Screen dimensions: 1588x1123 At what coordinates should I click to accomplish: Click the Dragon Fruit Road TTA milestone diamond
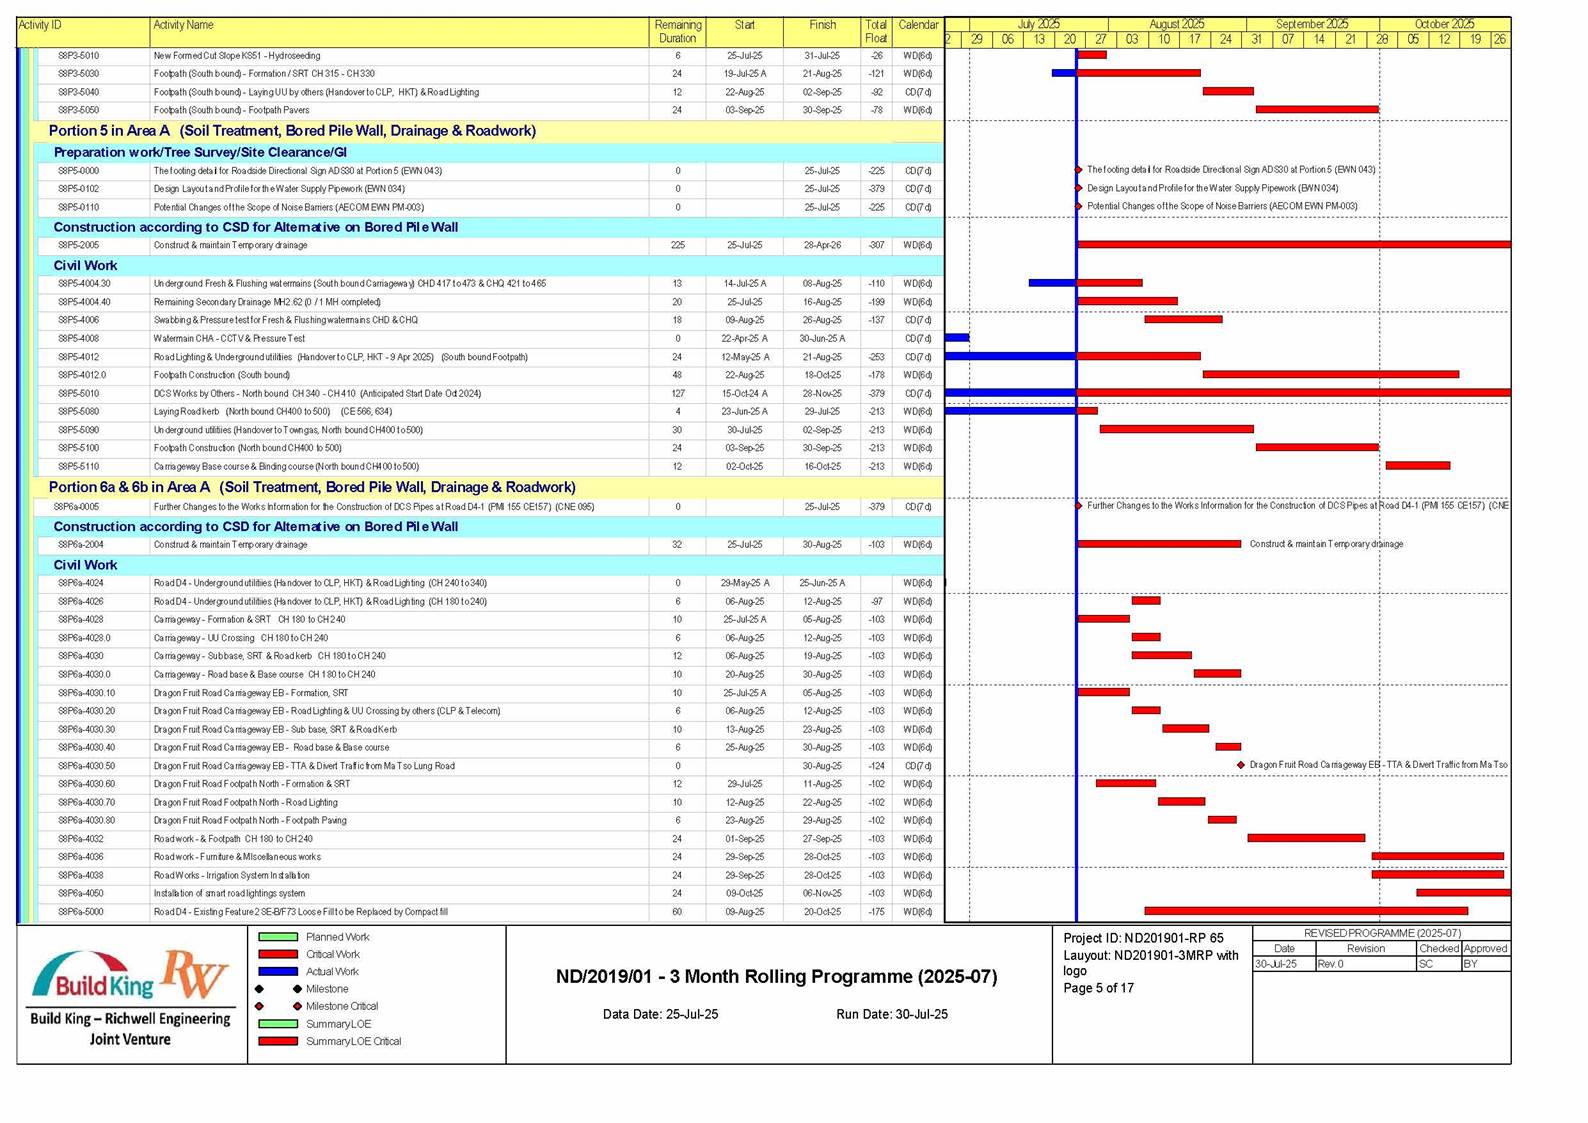(1241, 765)
